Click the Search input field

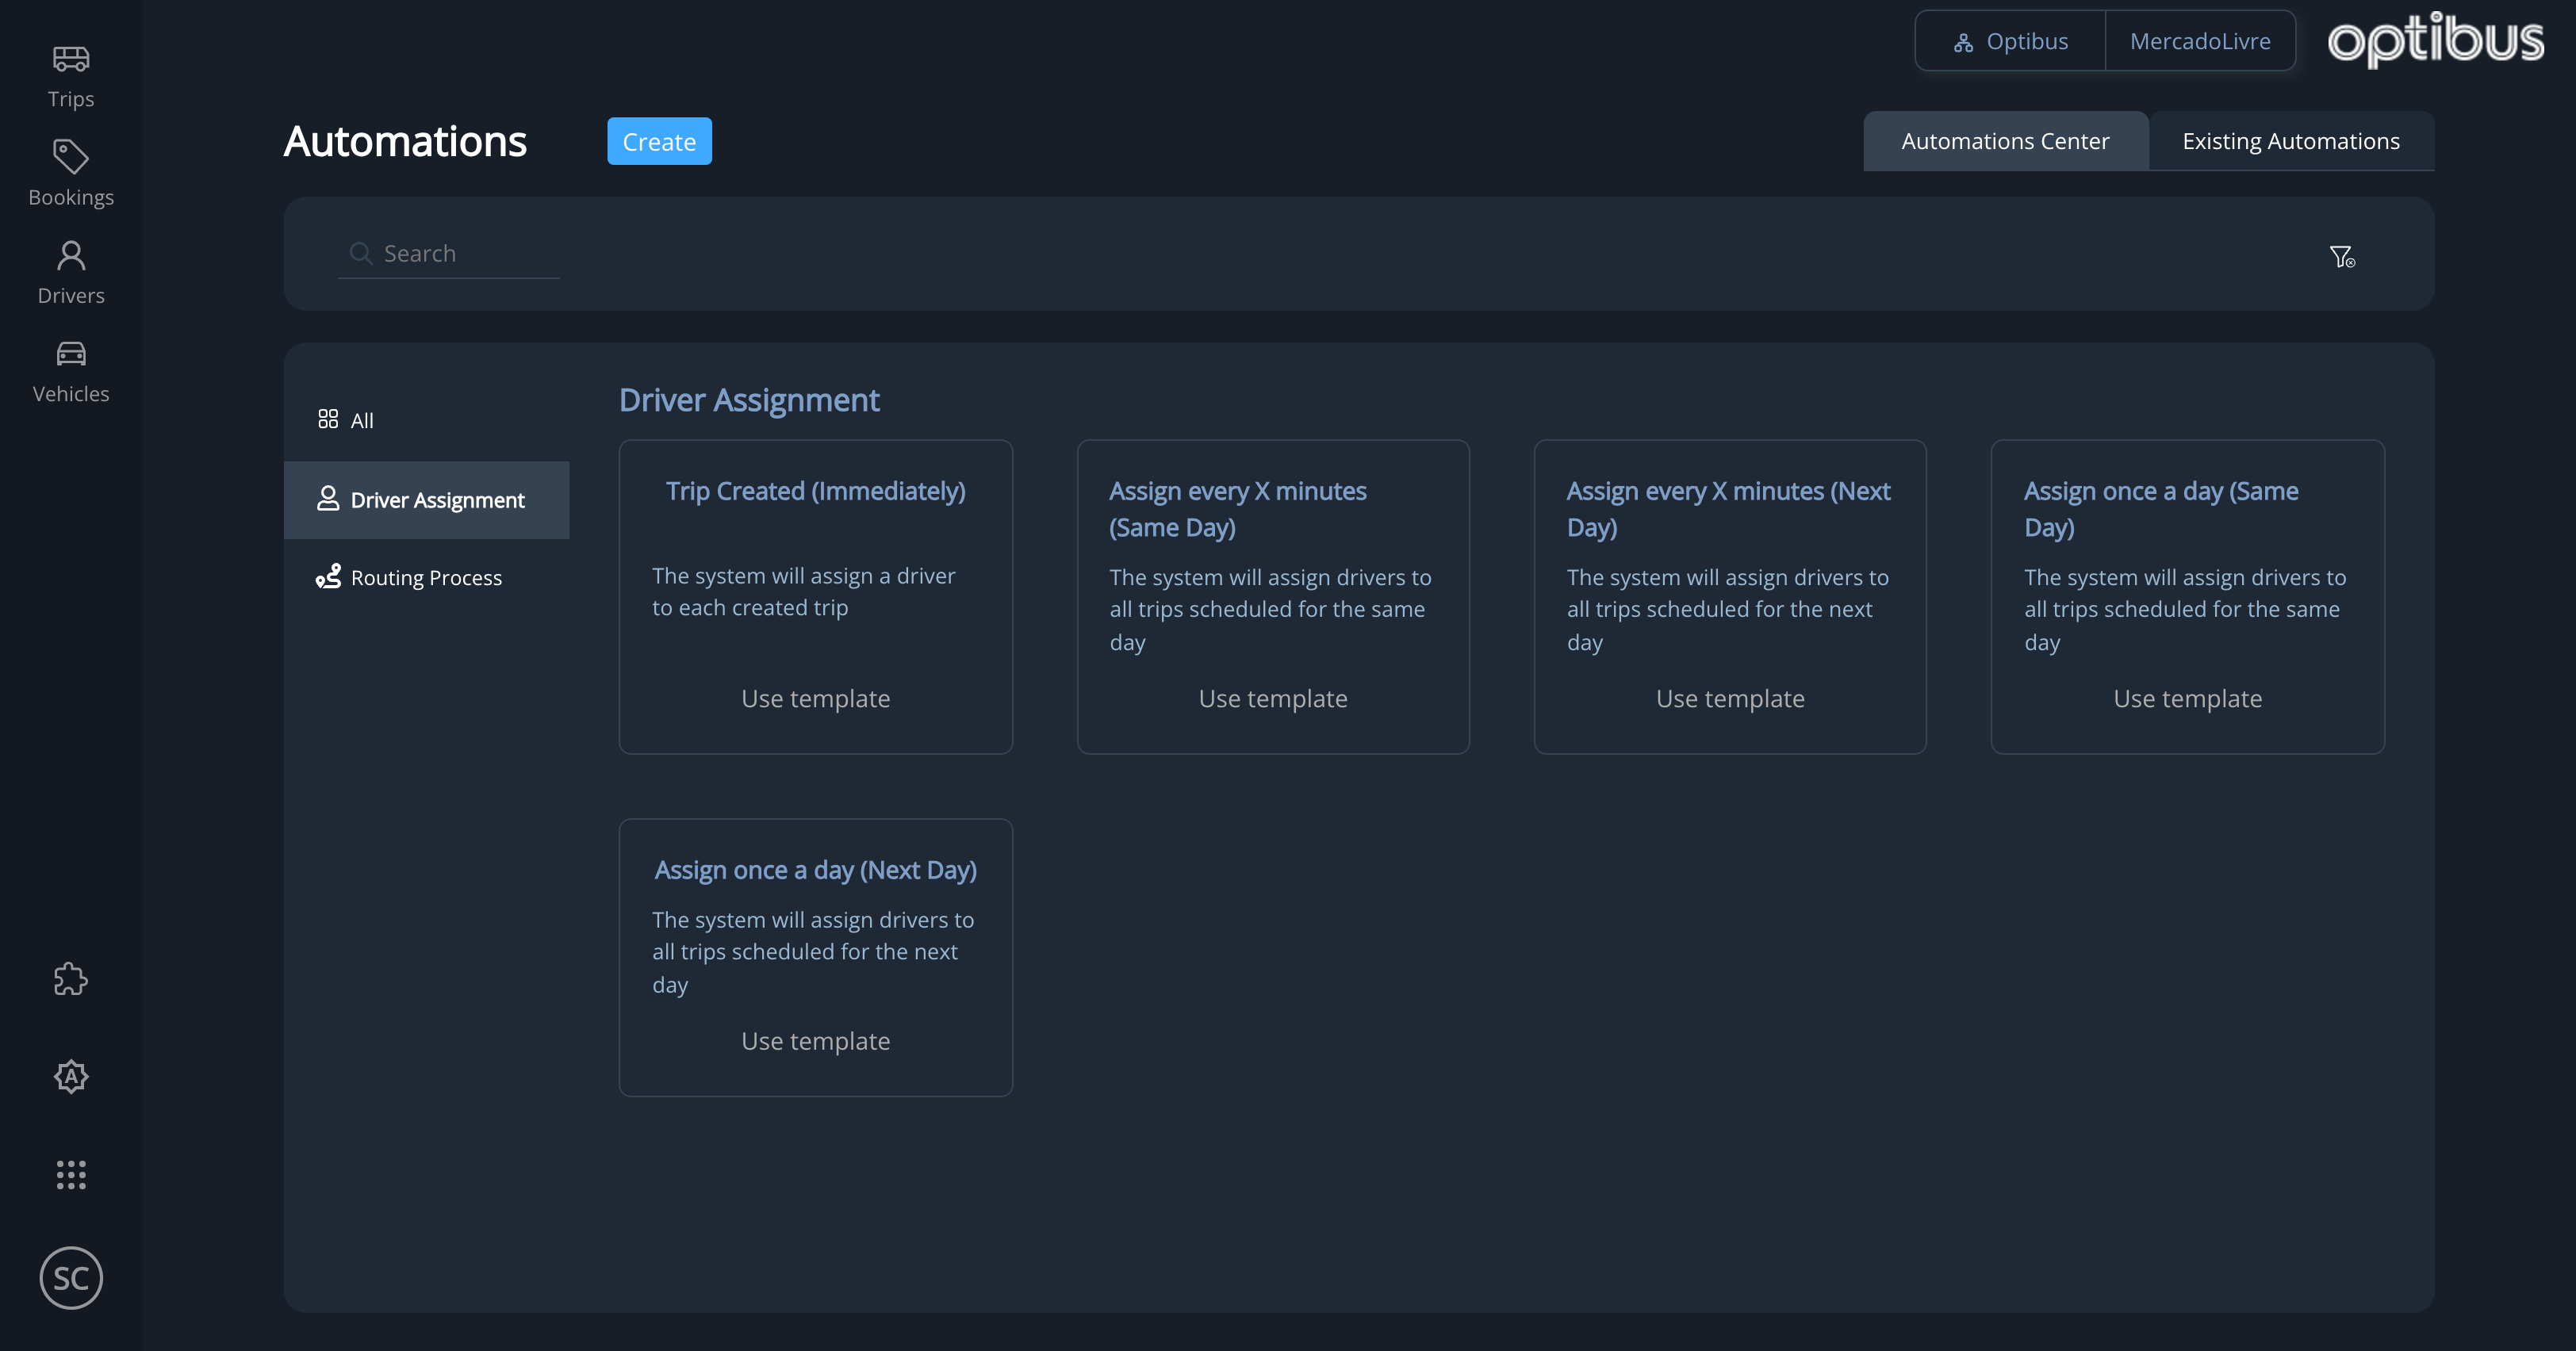[x=447, y=252]
